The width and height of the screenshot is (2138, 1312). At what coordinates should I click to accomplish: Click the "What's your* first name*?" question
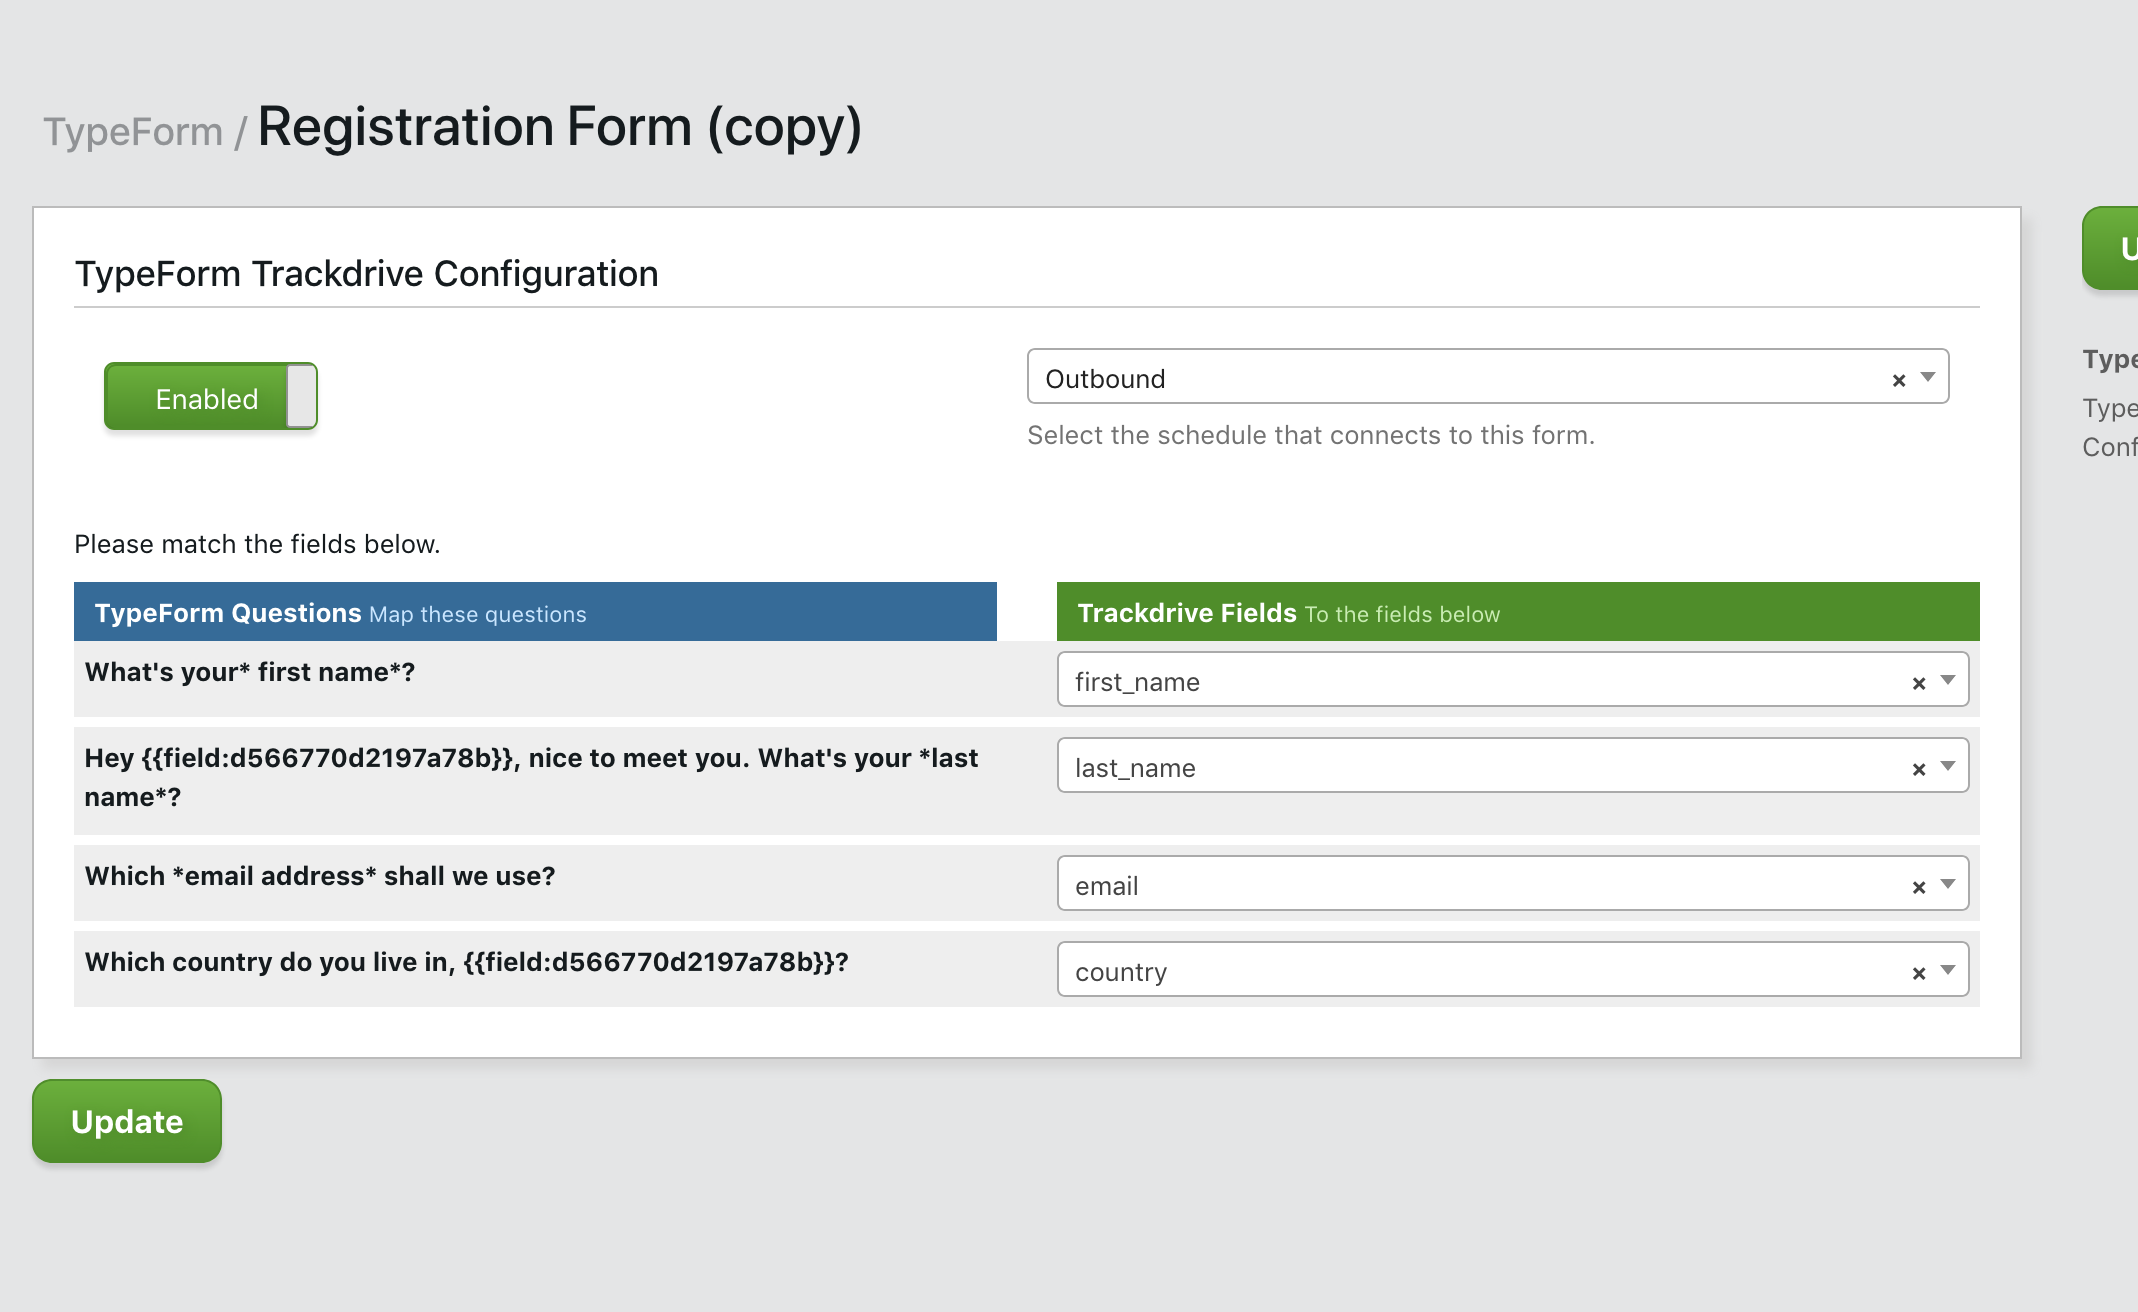(x=250, y=672)
